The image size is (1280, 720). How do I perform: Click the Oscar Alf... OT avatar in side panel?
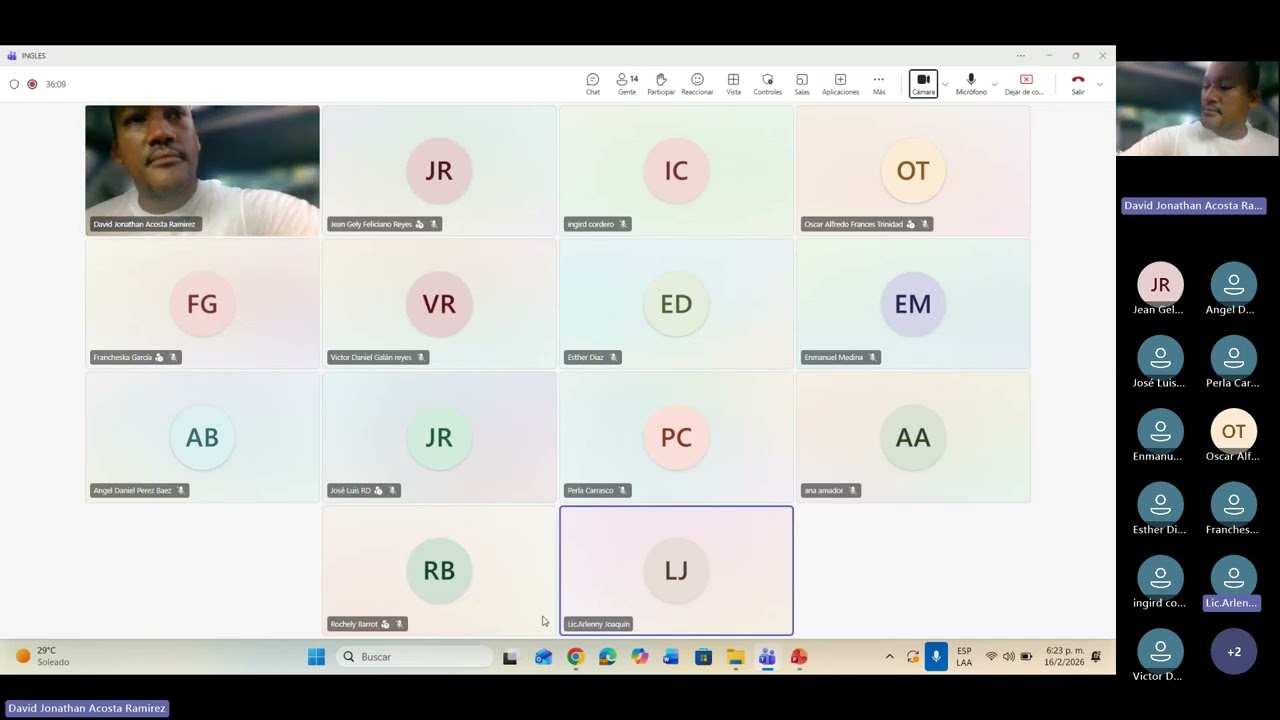click(1234, 431)
